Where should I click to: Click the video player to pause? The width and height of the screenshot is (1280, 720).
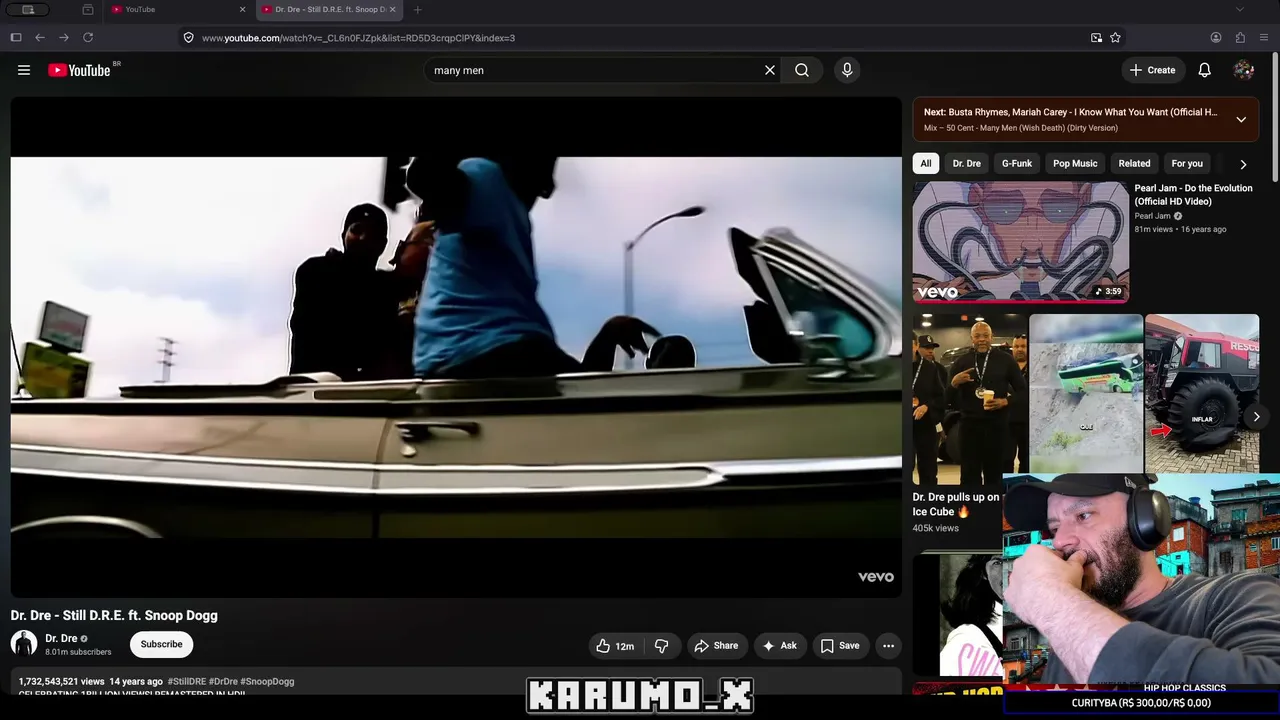456,347
